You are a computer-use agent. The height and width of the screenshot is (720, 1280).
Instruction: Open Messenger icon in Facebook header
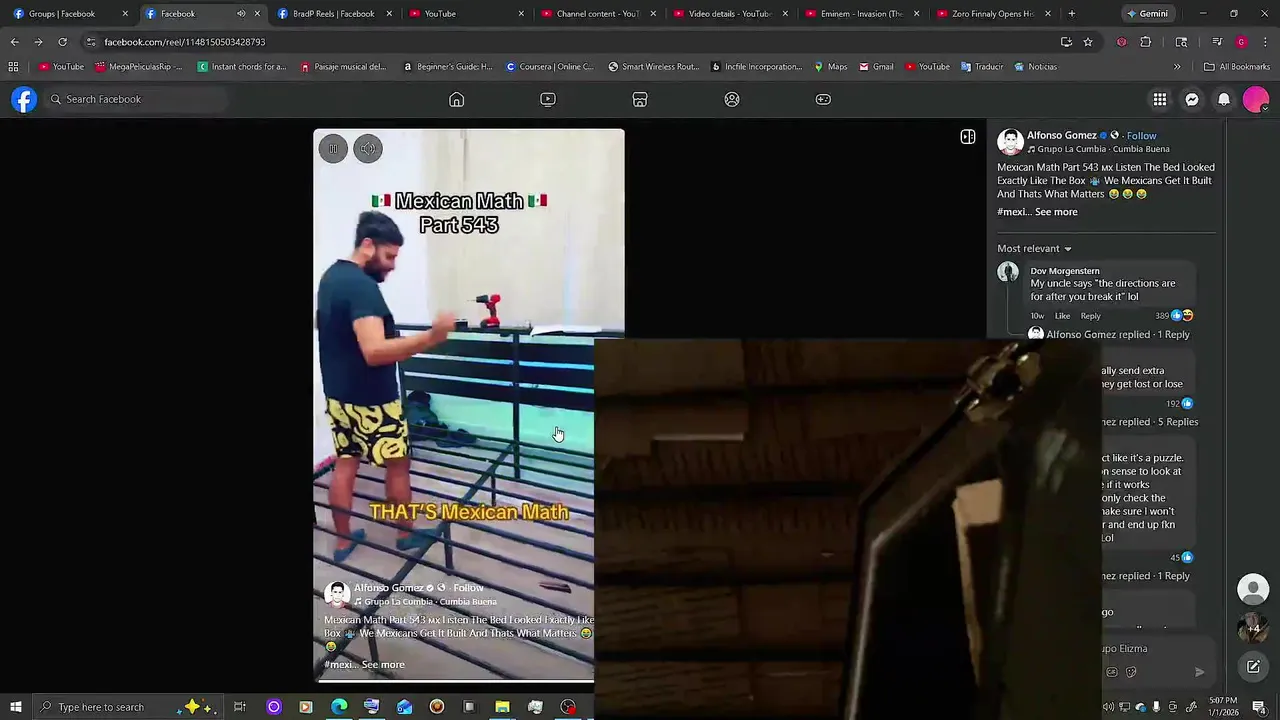[x=1192, y=99]
